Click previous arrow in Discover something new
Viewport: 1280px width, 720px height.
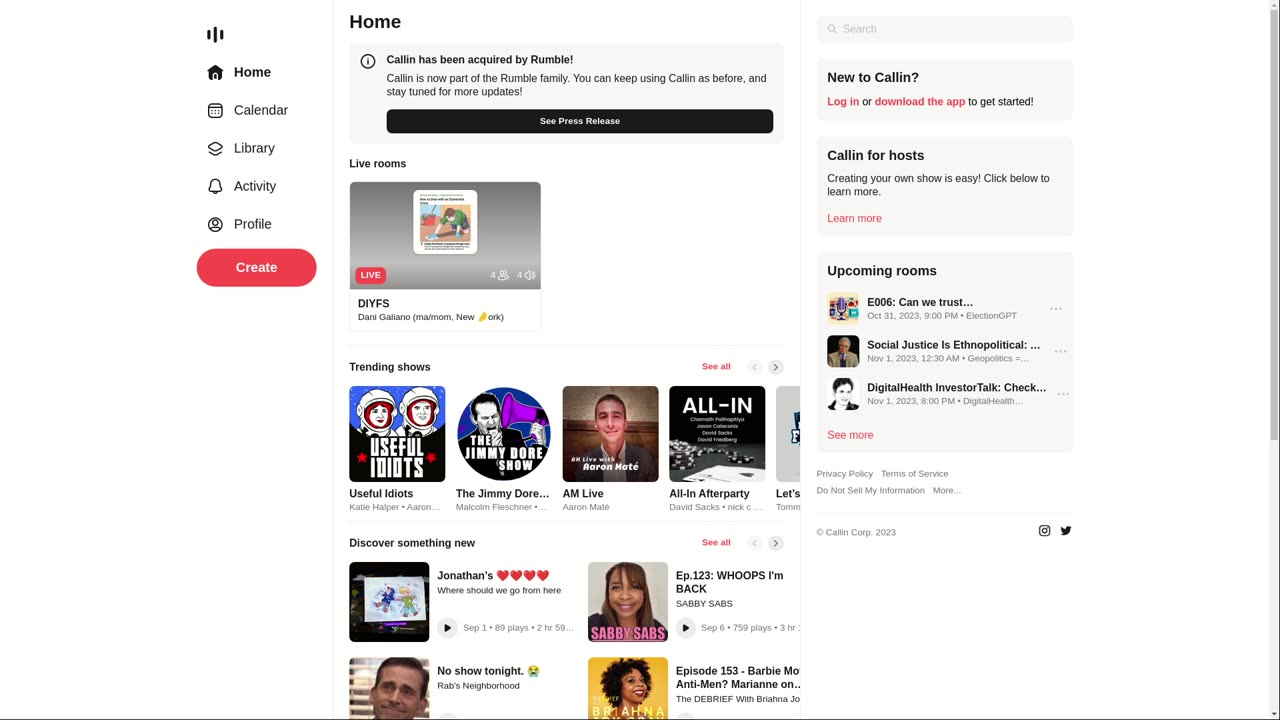(x=755, y=543)
